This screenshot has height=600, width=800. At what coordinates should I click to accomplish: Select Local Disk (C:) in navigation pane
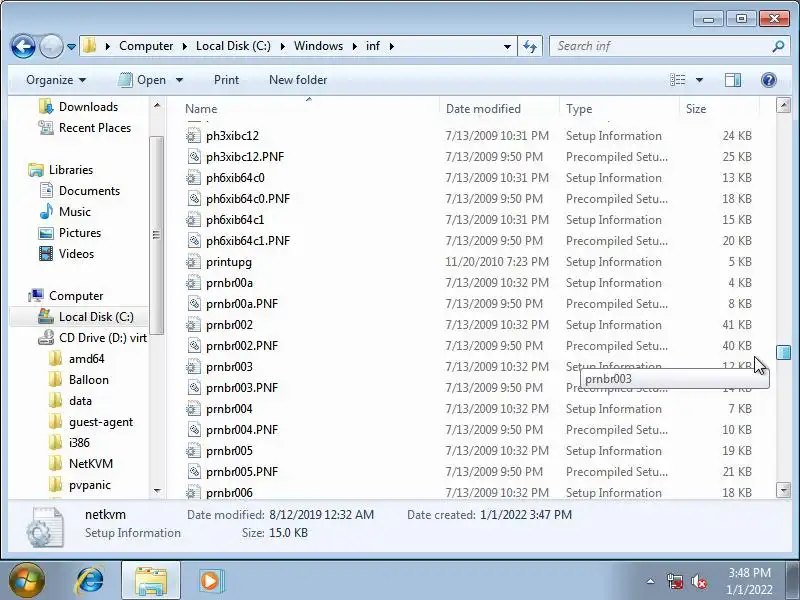(x=96, y=317)
